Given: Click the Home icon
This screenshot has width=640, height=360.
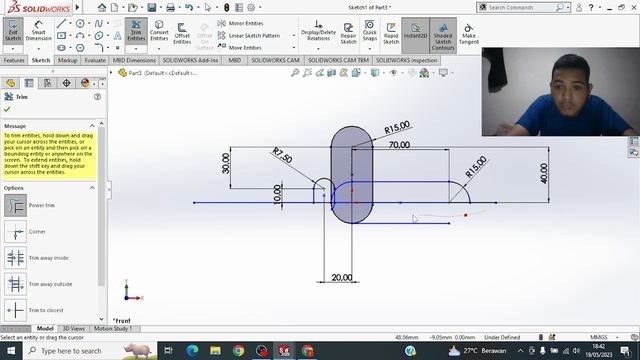Looking at the screenshot, I should 102,7.
